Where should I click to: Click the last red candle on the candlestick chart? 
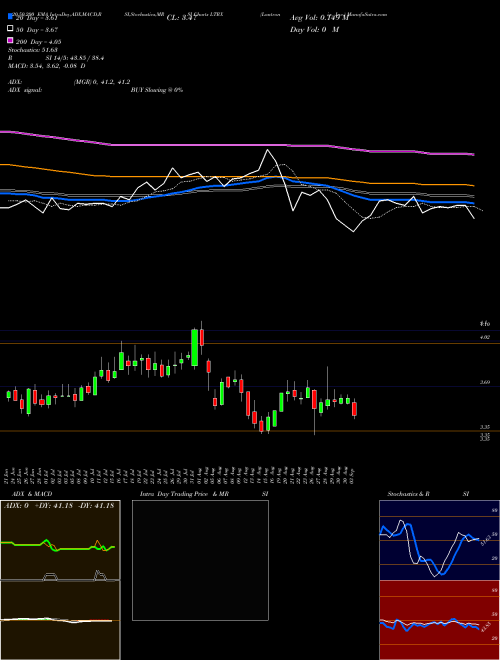354,409
